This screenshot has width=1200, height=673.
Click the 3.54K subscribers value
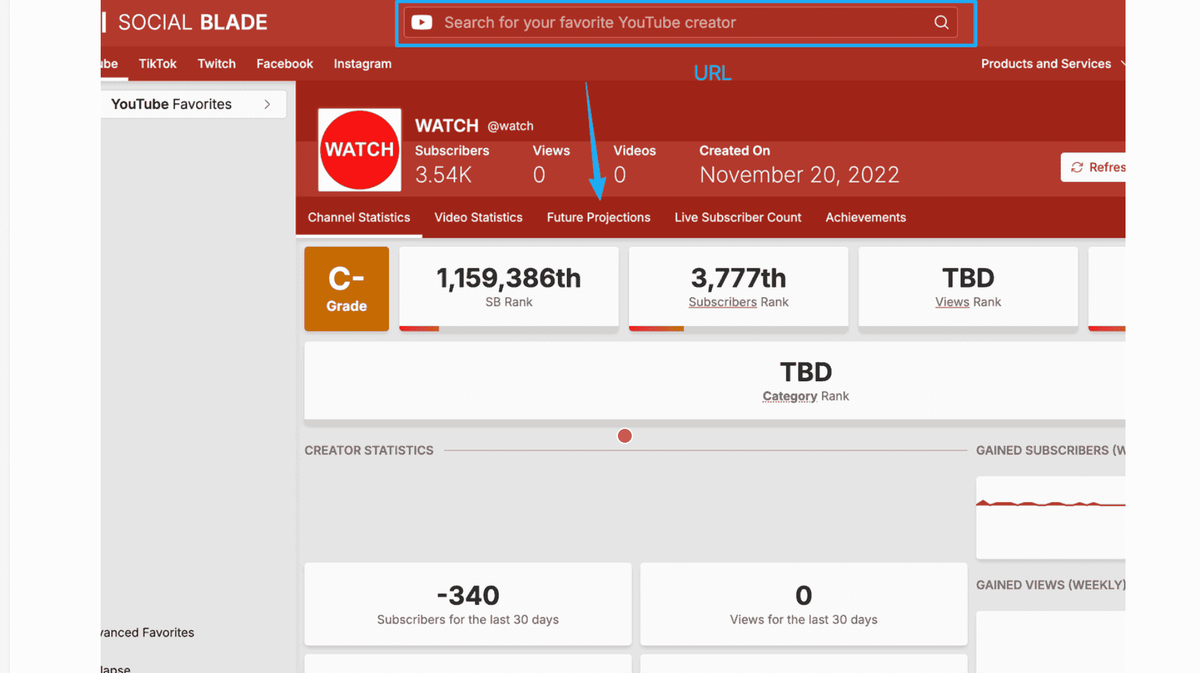pos(443,175)
